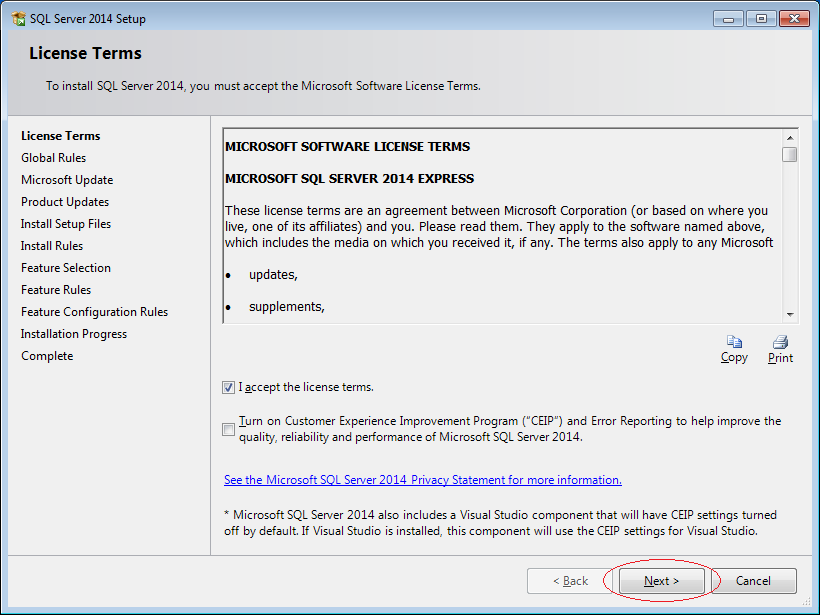
Task: Select the License Terms step in sidebar
Action: point(61,136)
